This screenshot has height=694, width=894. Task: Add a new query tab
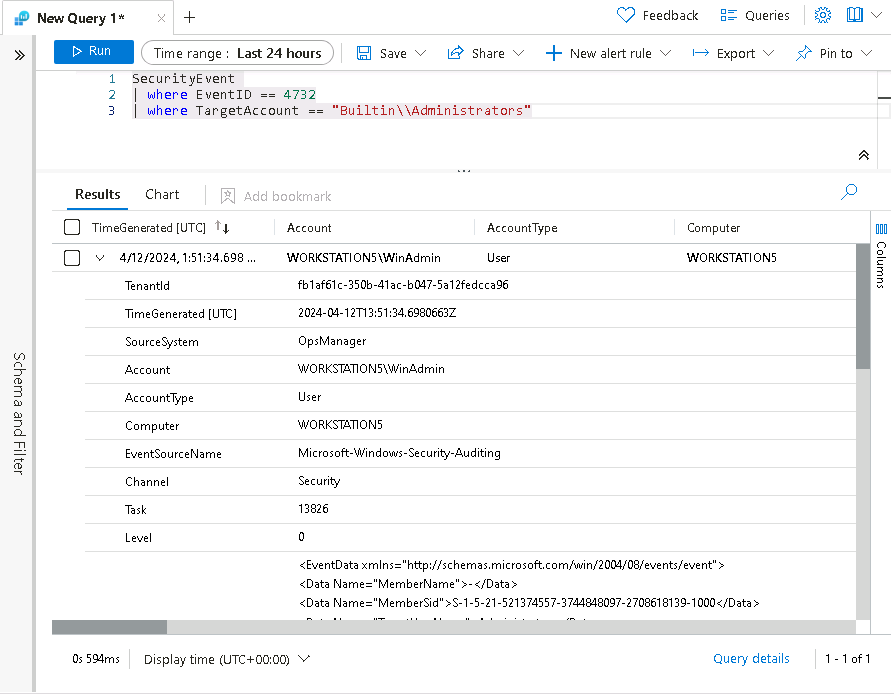189,18
